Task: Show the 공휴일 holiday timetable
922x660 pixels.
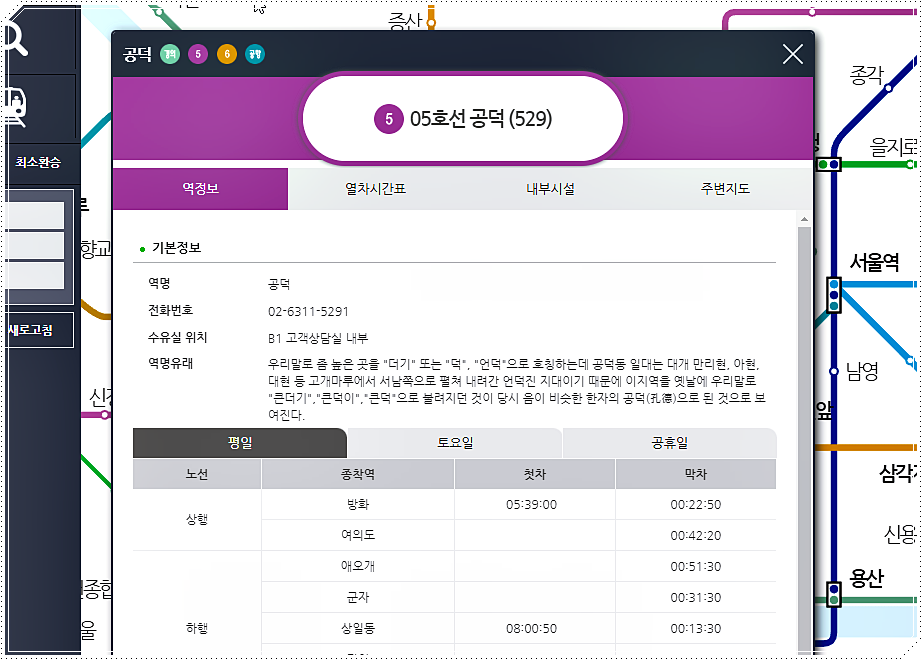Action: click(x=668, y=443)
